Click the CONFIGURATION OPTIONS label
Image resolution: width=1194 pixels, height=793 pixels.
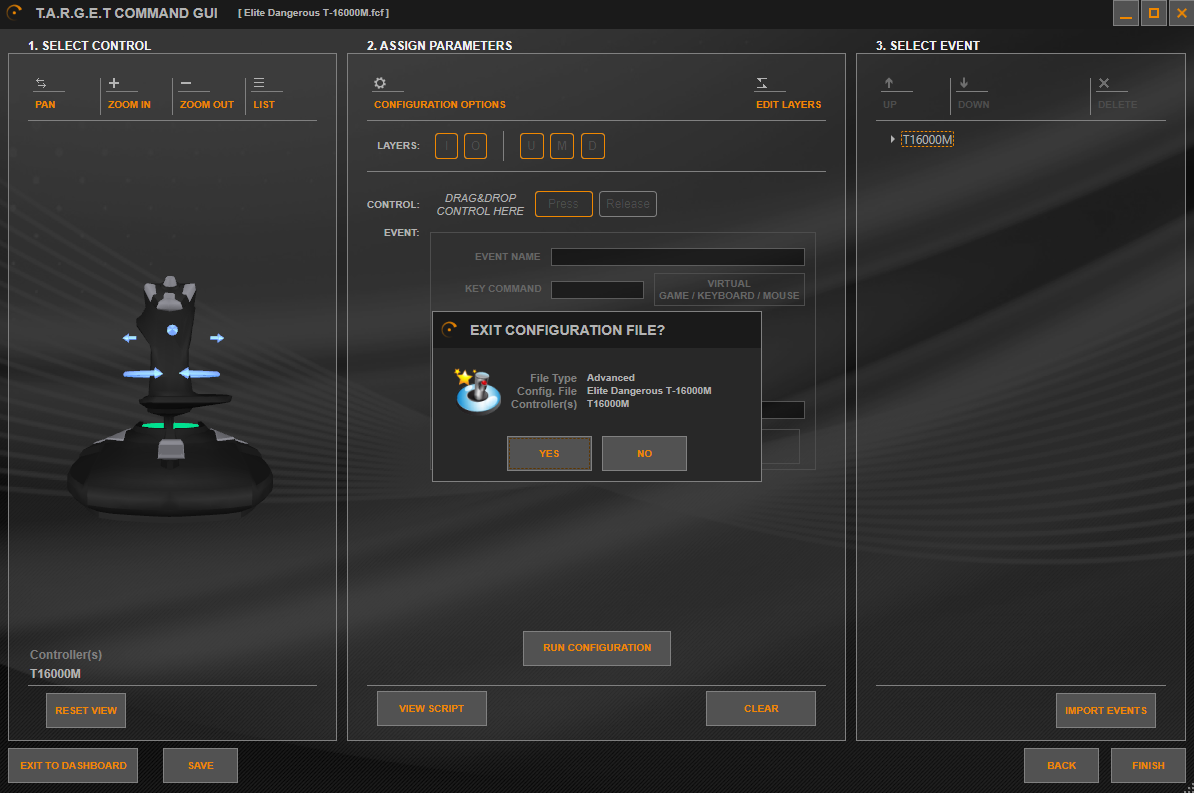(439, 104)
